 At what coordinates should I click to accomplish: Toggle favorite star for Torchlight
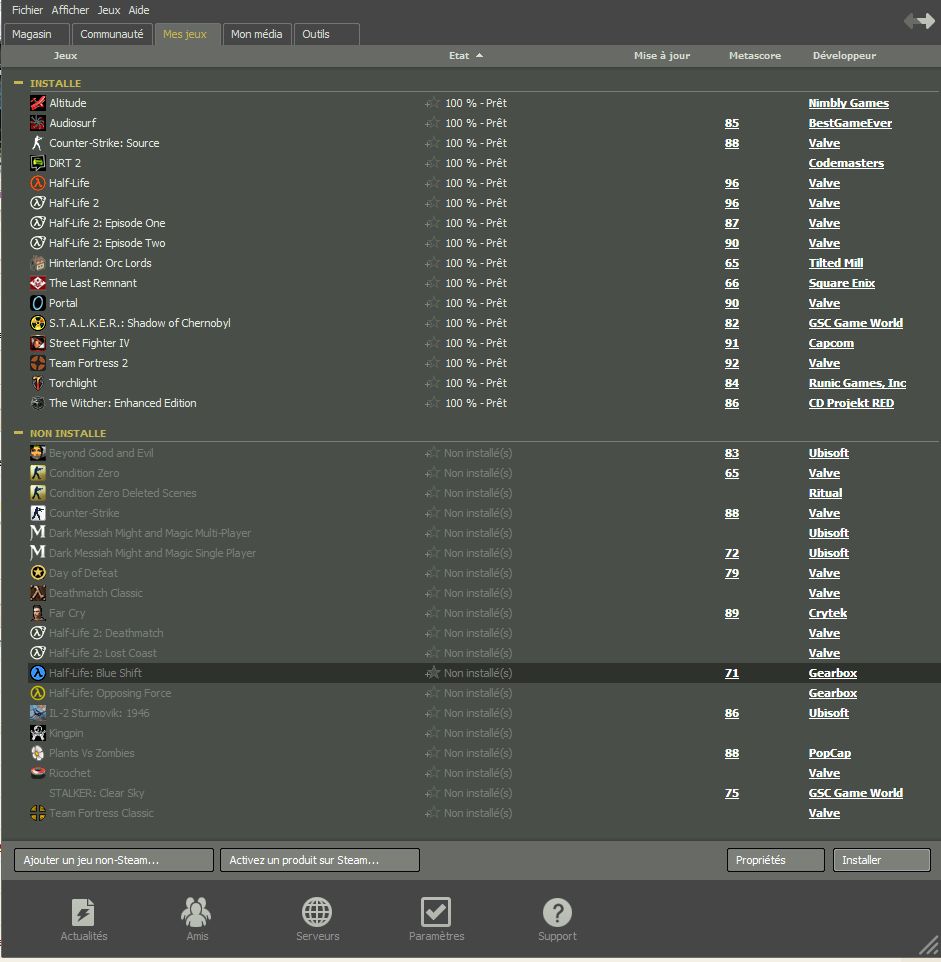(432, 383)
